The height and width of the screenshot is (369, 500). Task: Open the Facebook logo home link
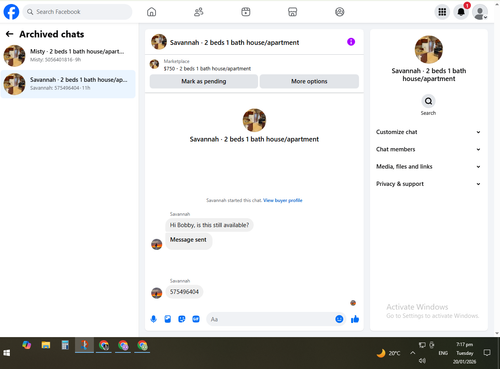click(x=11, y=12)
